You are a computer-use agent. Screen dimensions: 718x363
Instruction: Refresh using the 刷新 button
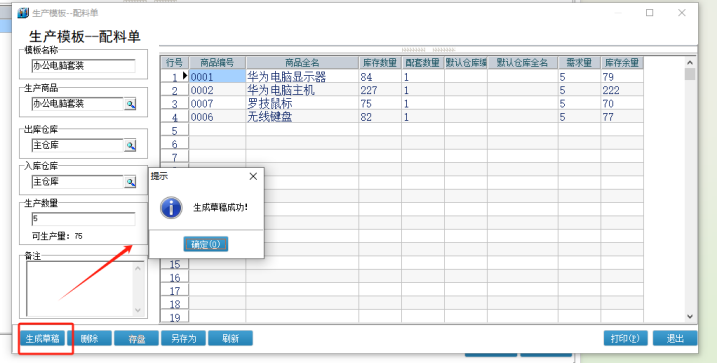[230, 339]
